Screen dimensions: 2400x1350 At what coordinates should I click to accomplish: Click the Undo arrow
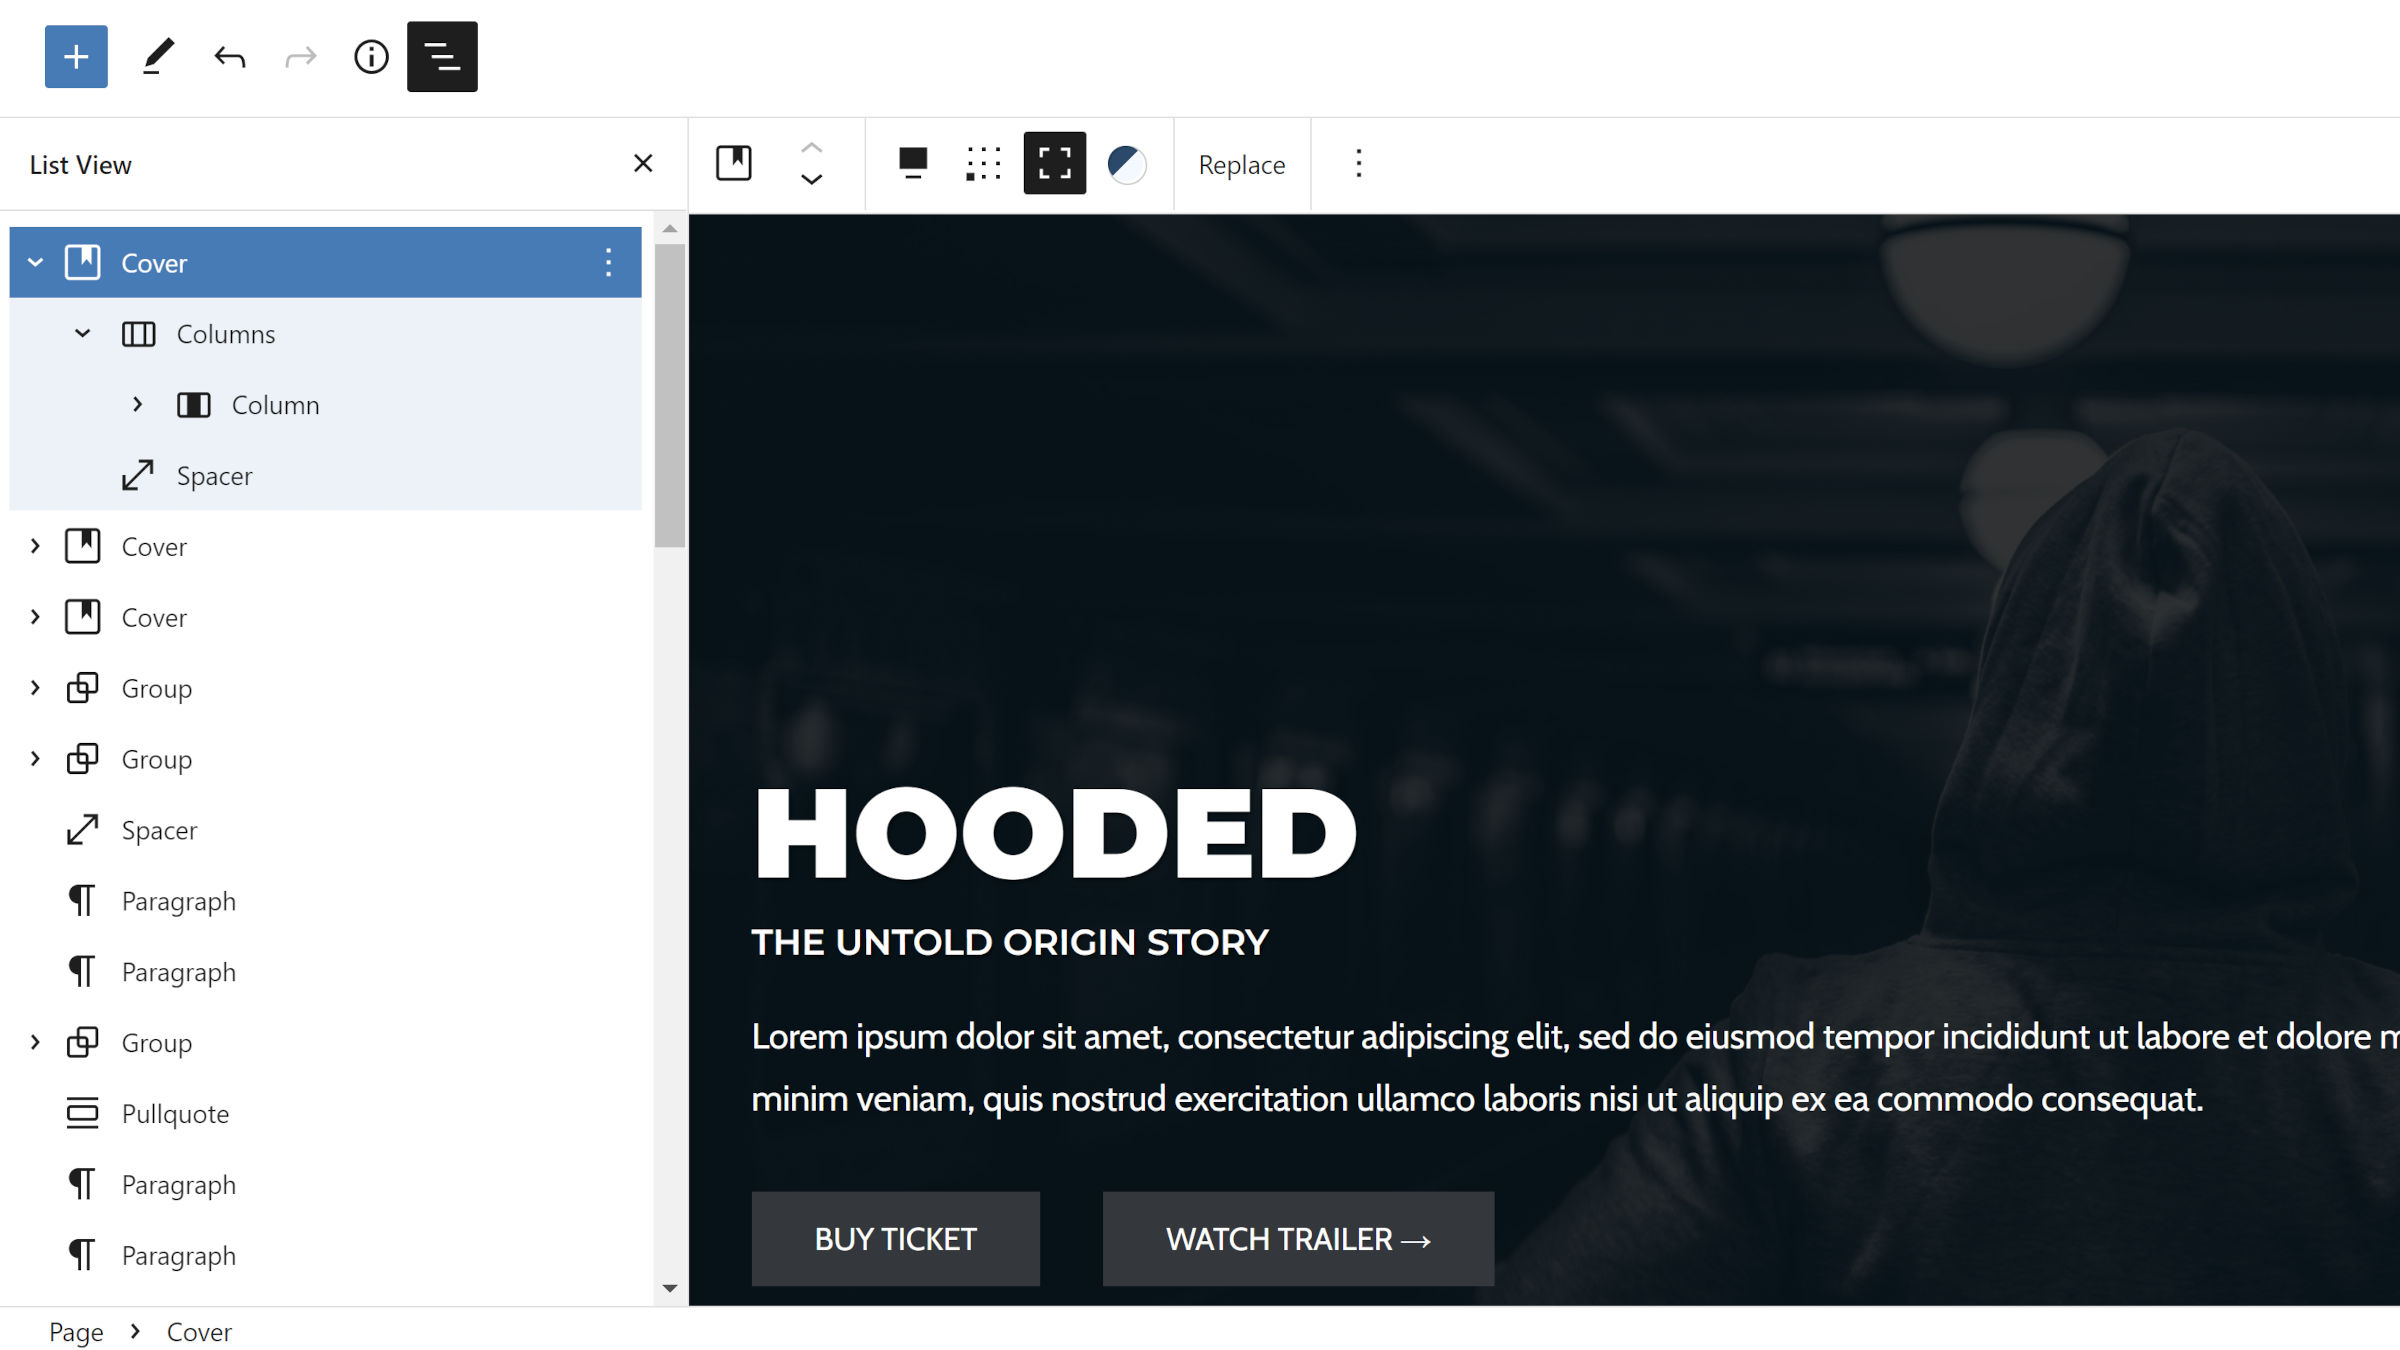pos(230,57)
